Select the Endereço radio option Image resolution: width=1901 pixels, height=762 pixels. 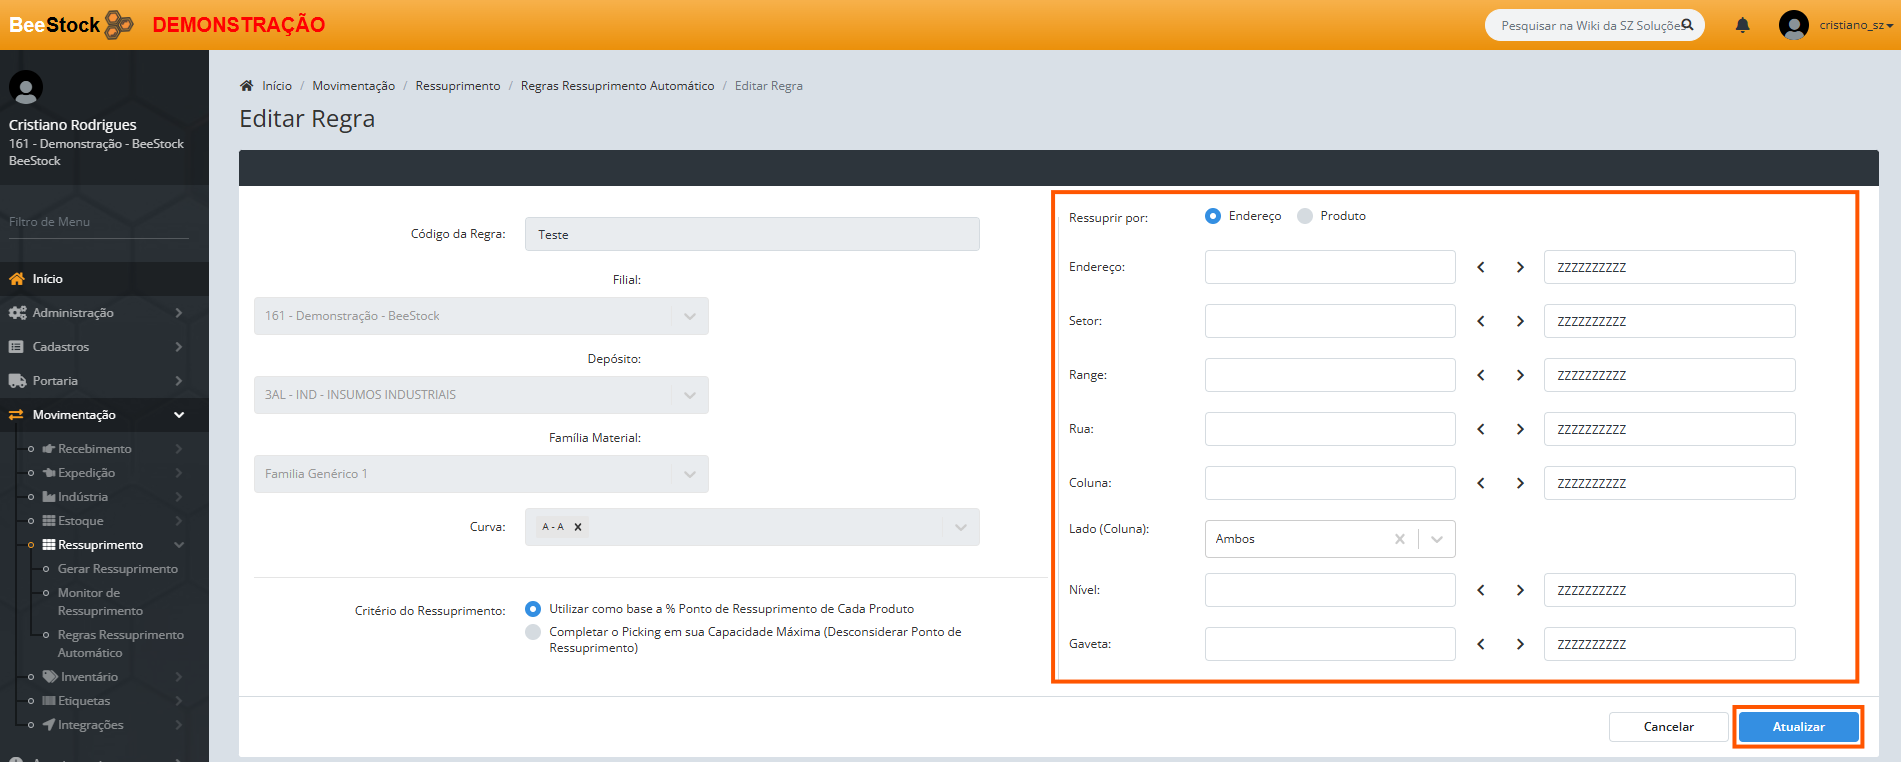point(1213,216)
